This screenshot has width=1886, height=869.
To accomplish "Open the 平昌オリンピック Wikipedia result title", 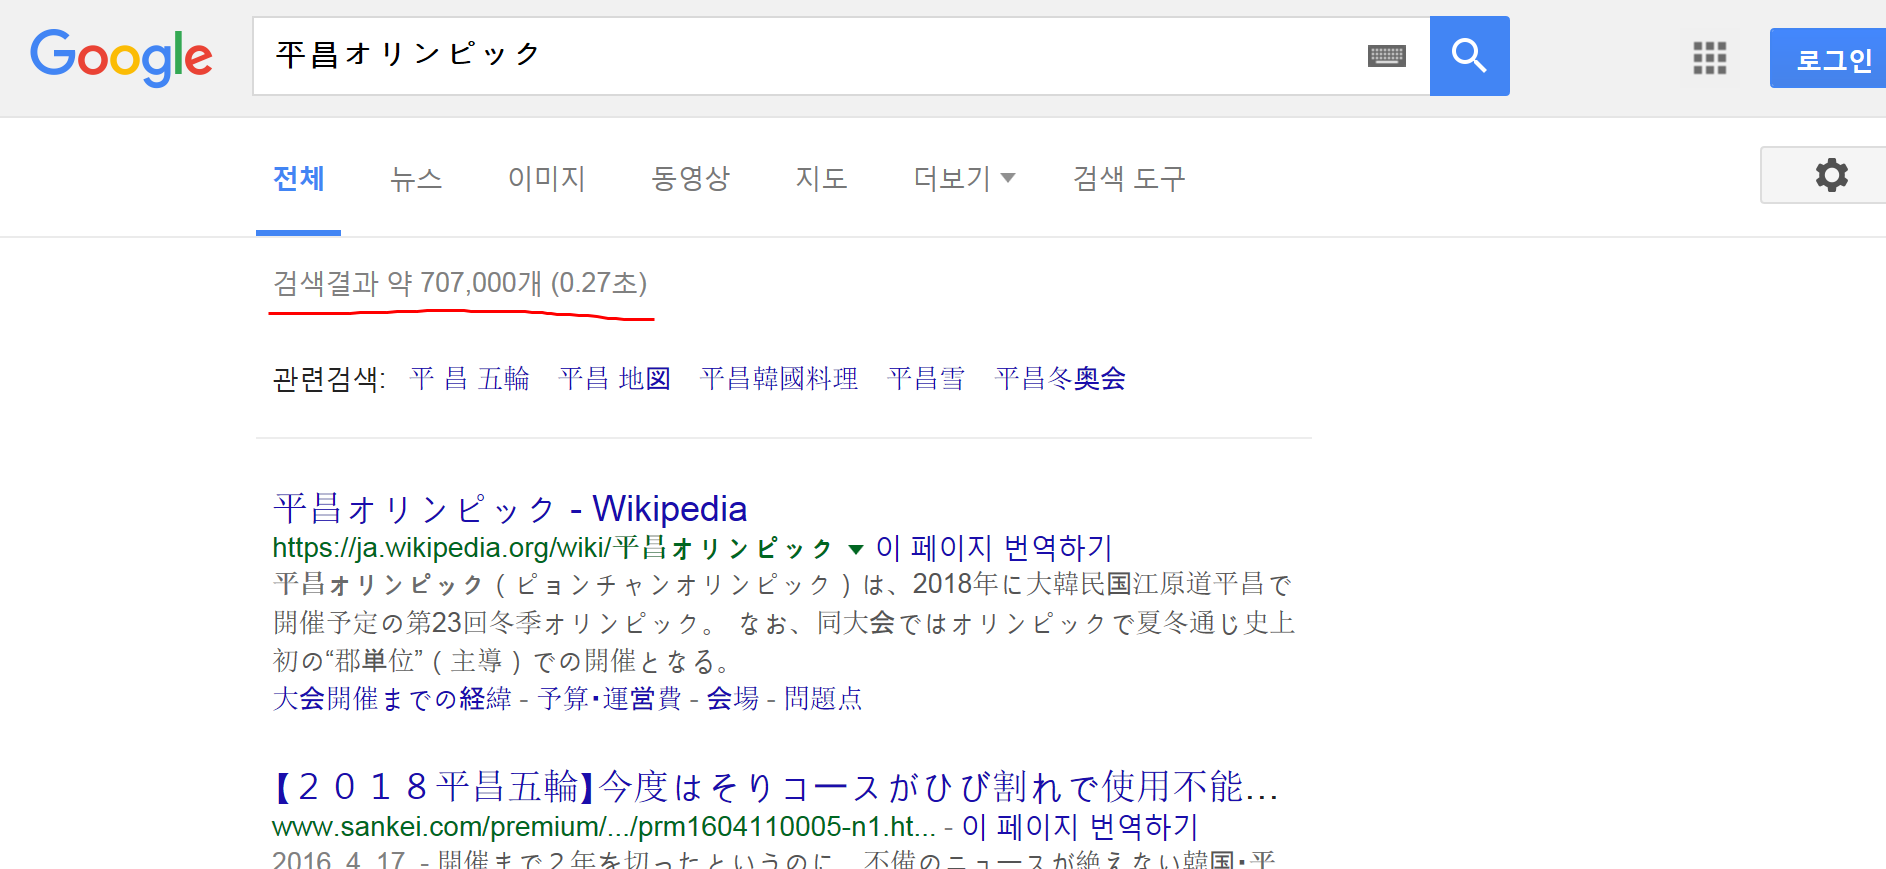I will point(509,509).
